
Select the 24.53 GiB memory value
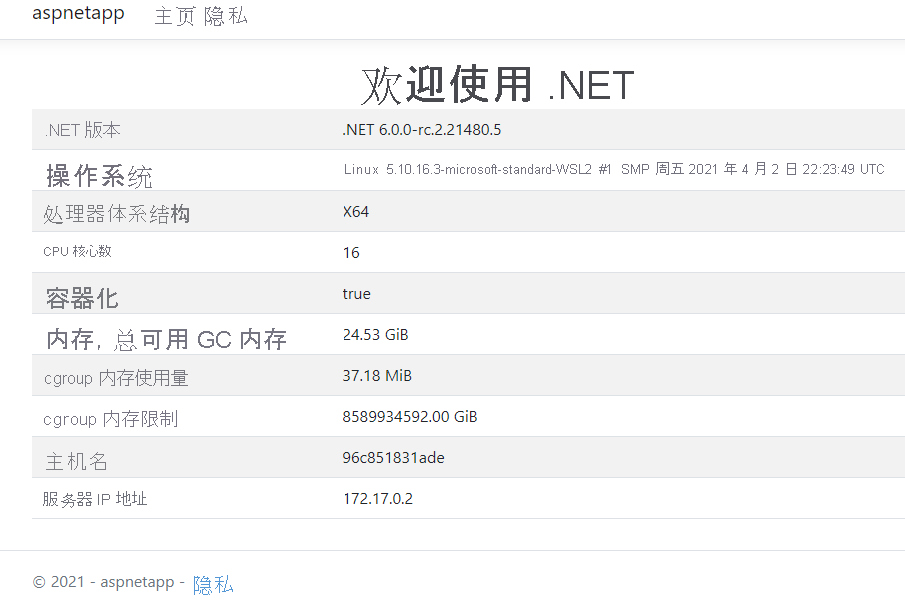point(376,335)
